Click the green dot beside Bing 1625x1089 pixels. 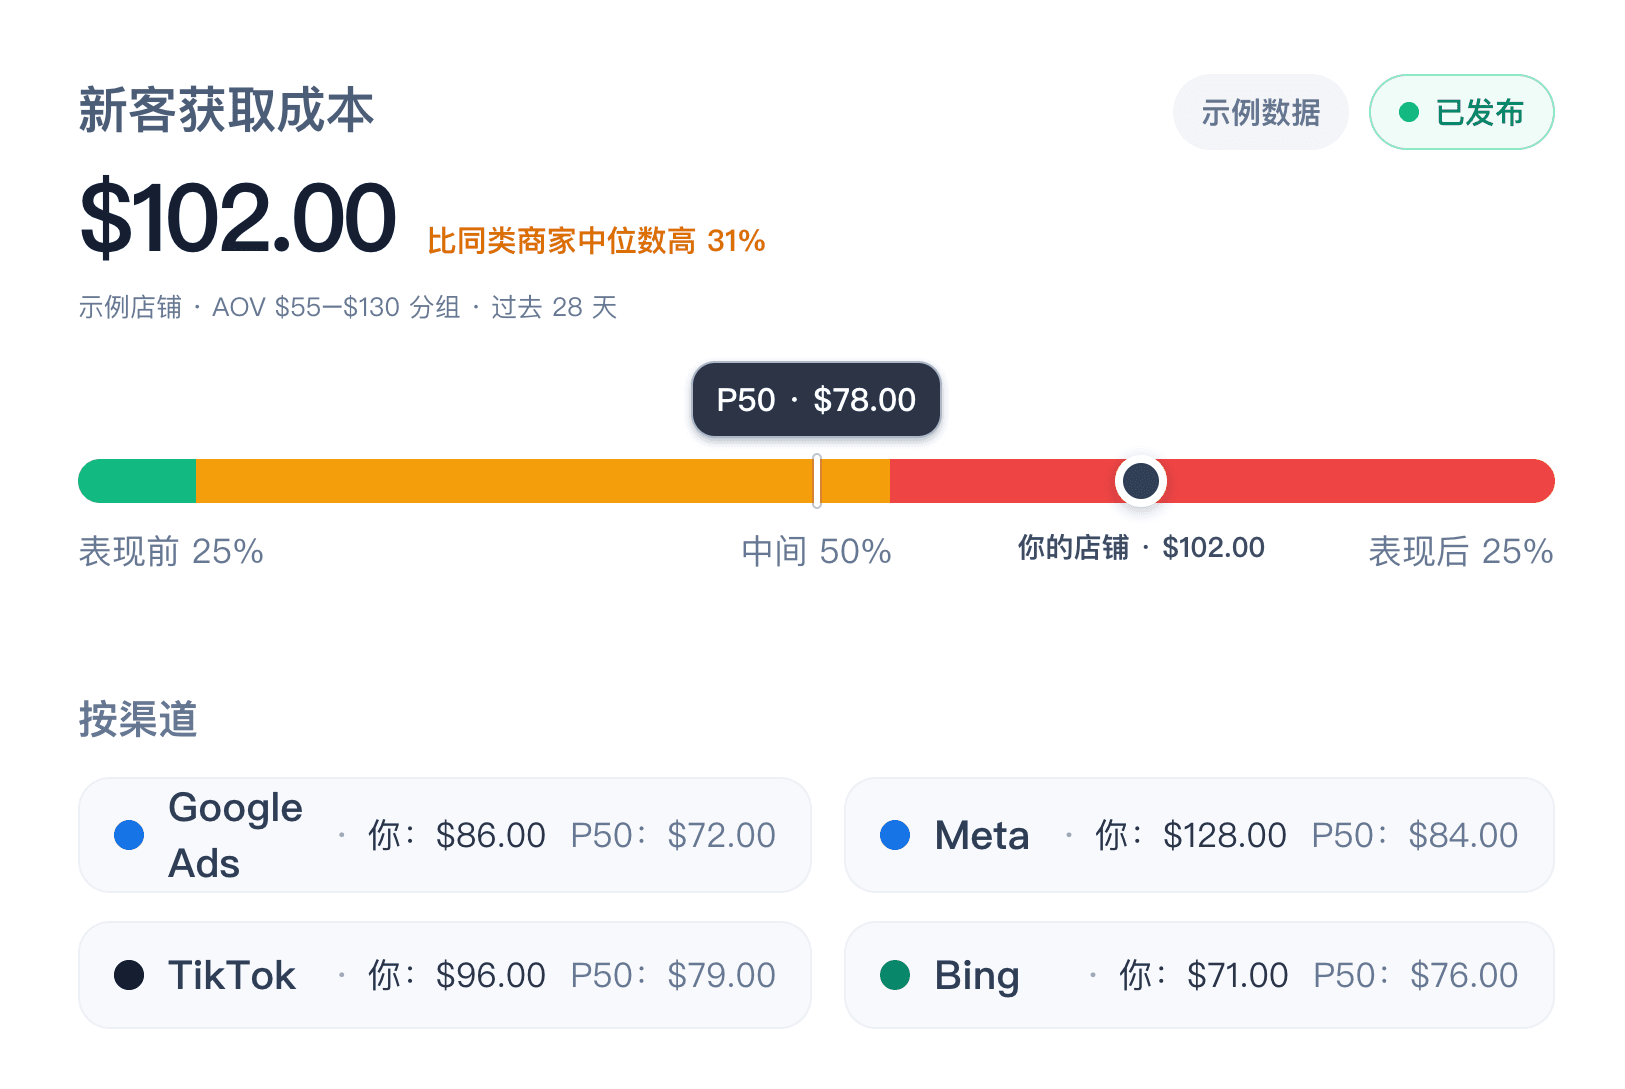tap(895, 975)
